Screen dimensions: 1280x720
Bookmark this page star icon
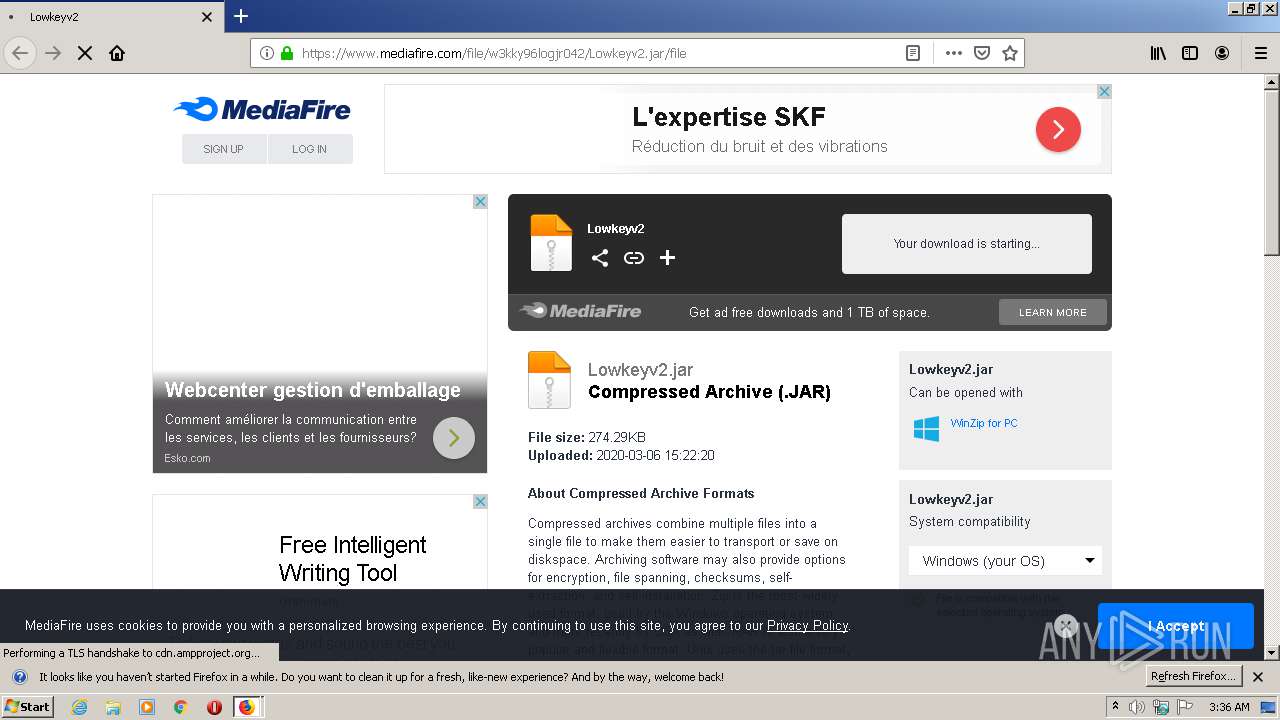[1010, 53]
